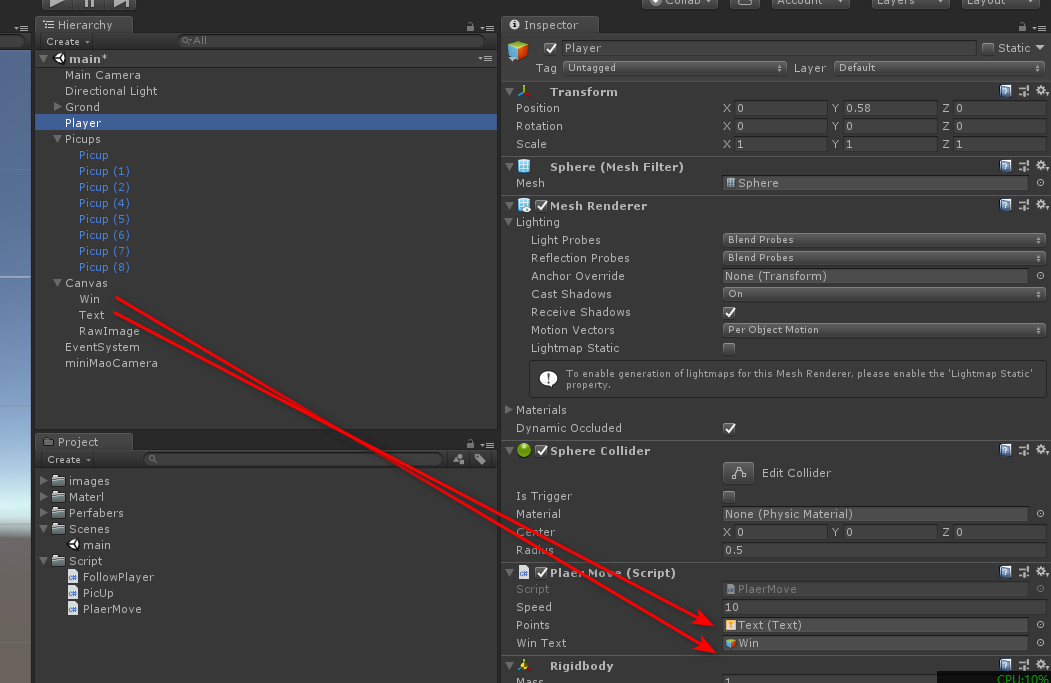This screenshot has width=1051, height=683.
Task: Open the Hierarchy Create menu
Action: 68,42
